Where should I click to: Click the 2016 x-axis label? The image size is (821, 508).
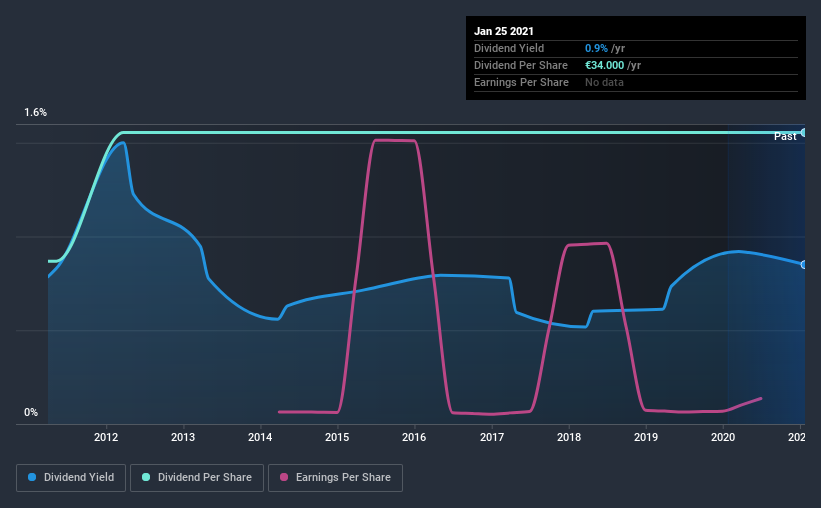click(414, 437)
